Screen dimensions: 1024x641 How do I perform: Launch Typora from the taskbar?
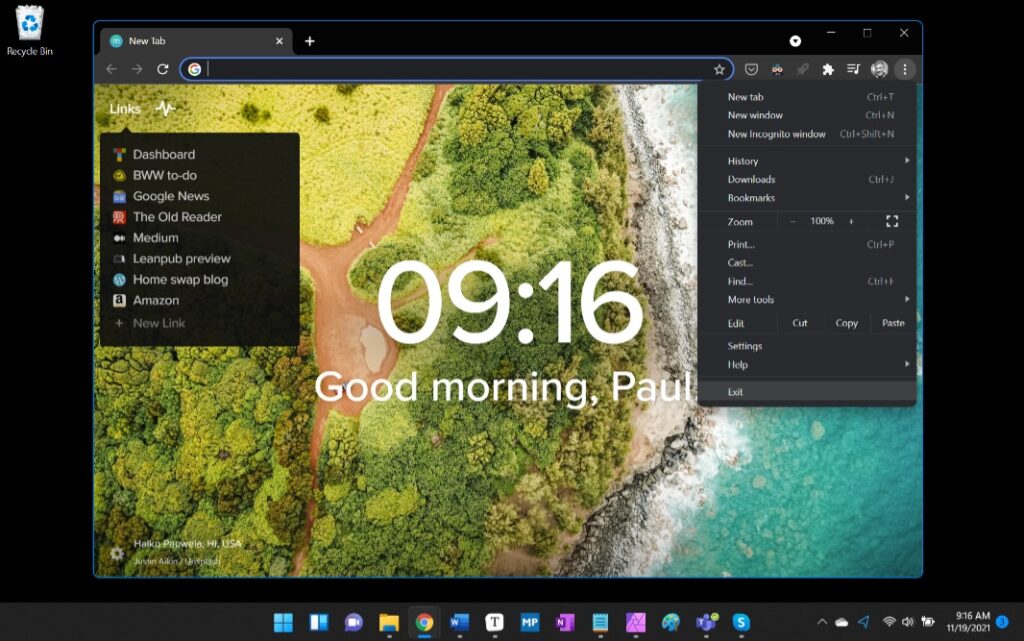[x=493, y=621]
